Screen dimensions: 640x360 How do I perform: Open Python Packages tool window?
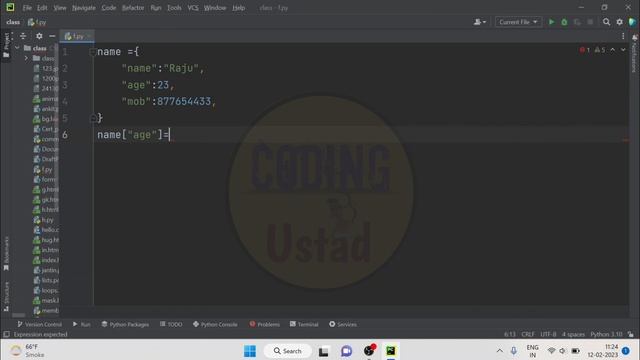click(125, 324)
